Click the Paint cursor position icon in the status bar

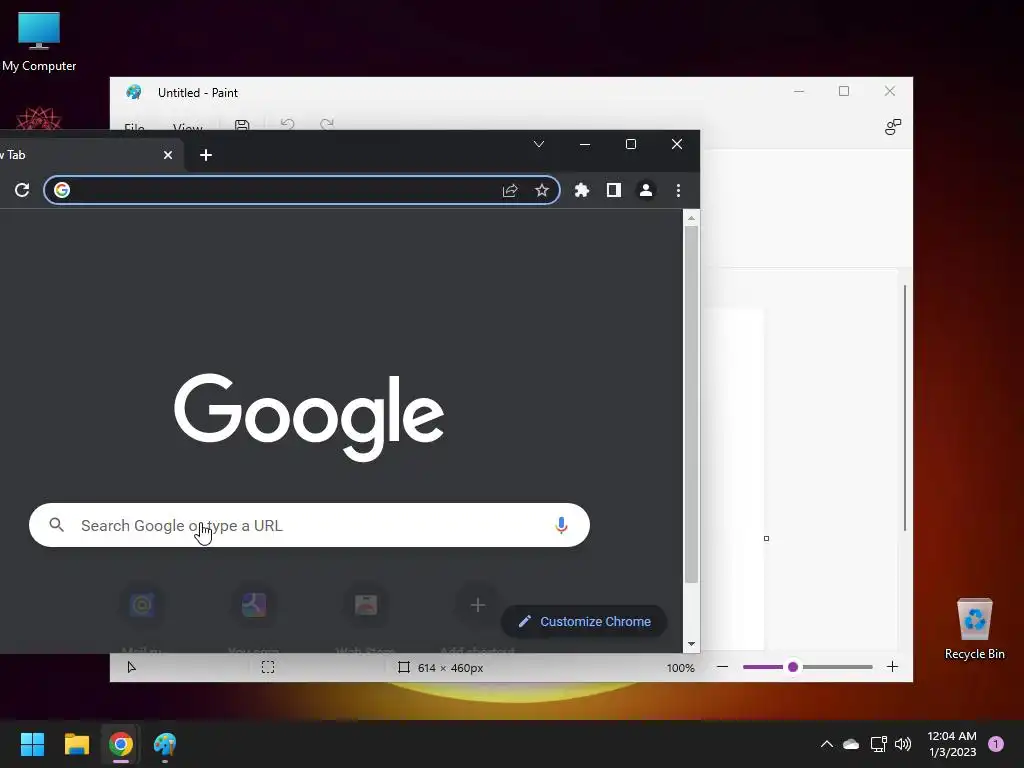tap(131, 667)
